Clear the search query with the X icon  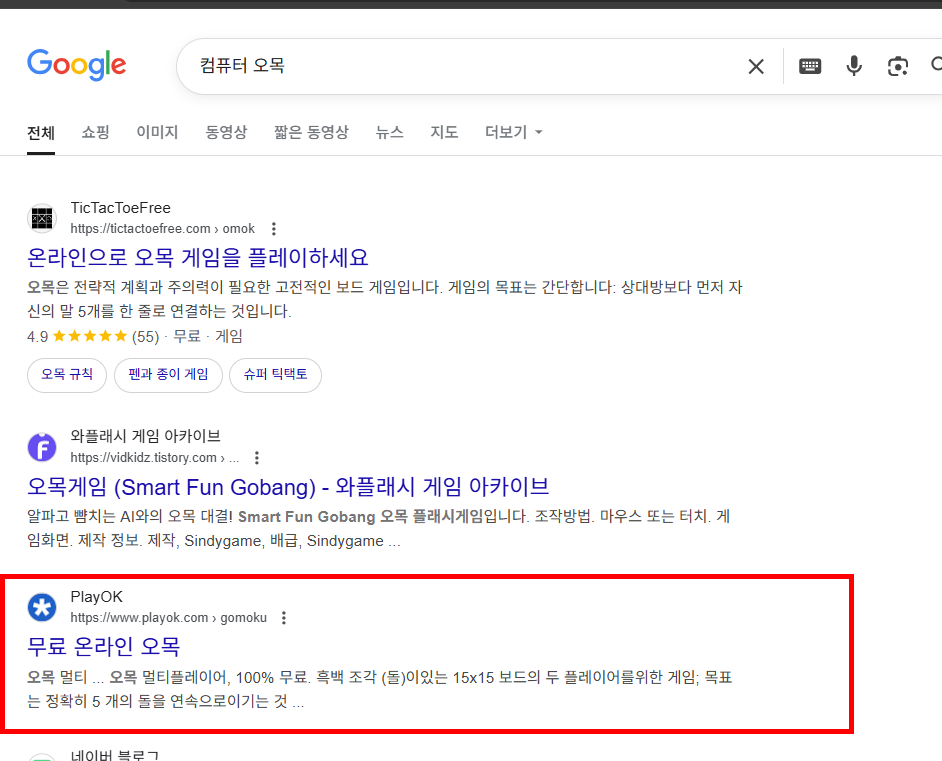coord(756,66)
